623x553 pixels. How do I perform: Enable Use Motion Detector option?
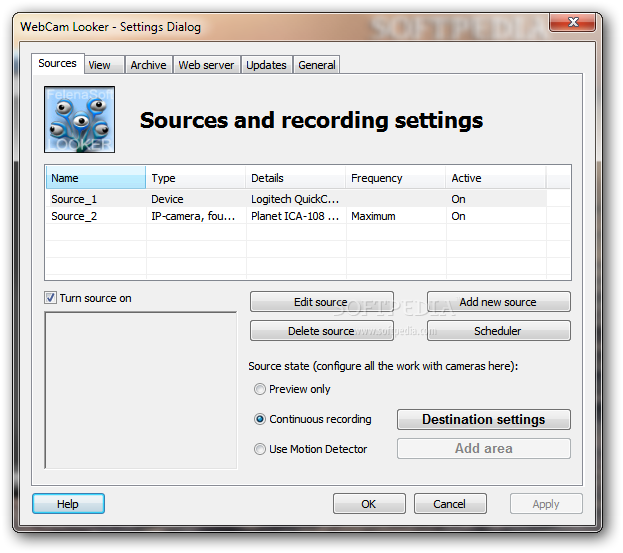click(260, 449)
